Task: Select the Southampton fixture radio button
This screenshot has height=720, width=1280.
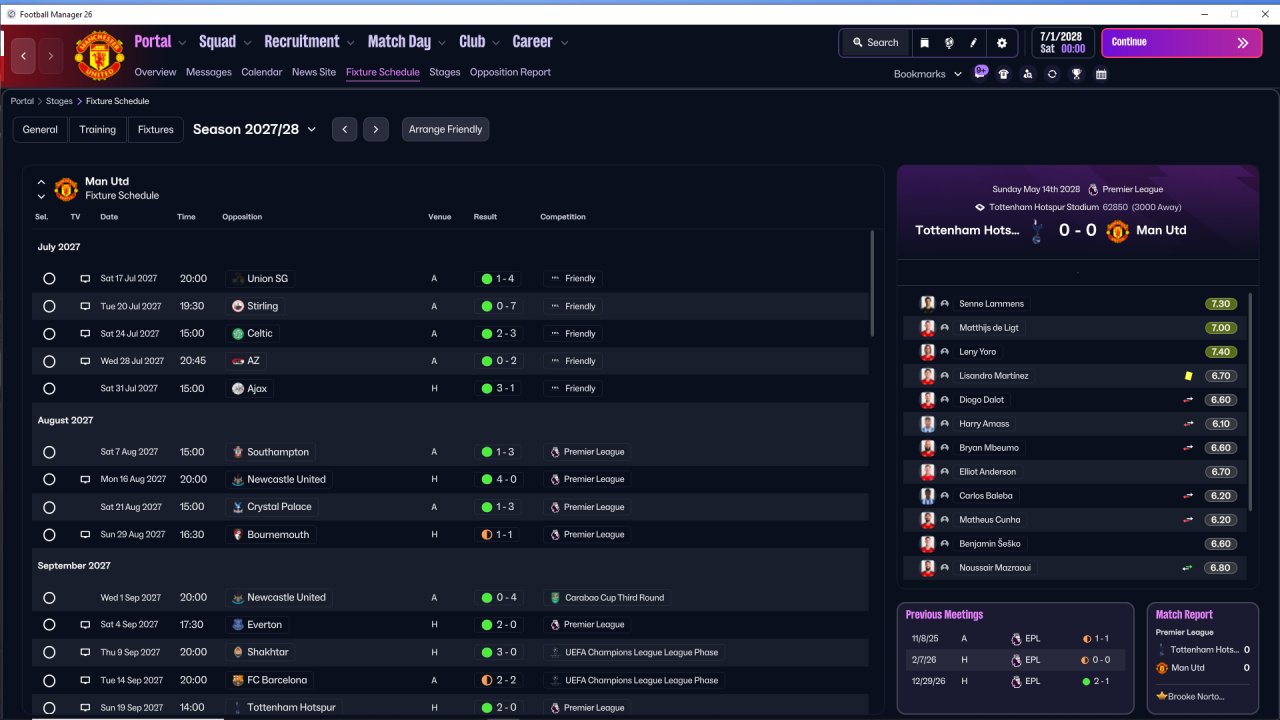Action: [x=49, y=452]
